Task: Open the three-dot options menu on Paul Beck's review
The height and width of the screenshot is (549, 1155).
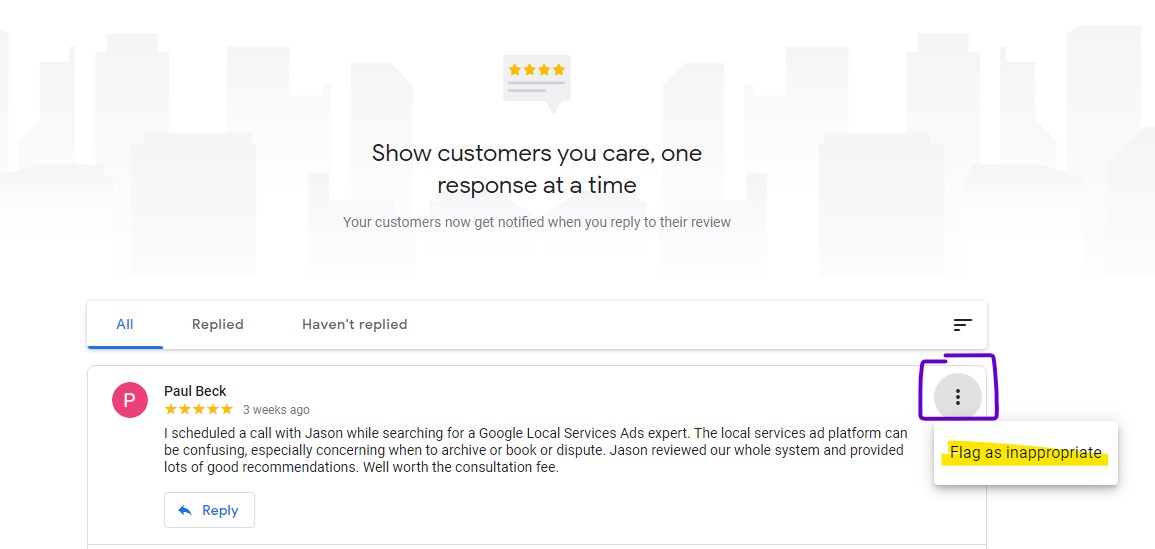Action: click(958, 398)
